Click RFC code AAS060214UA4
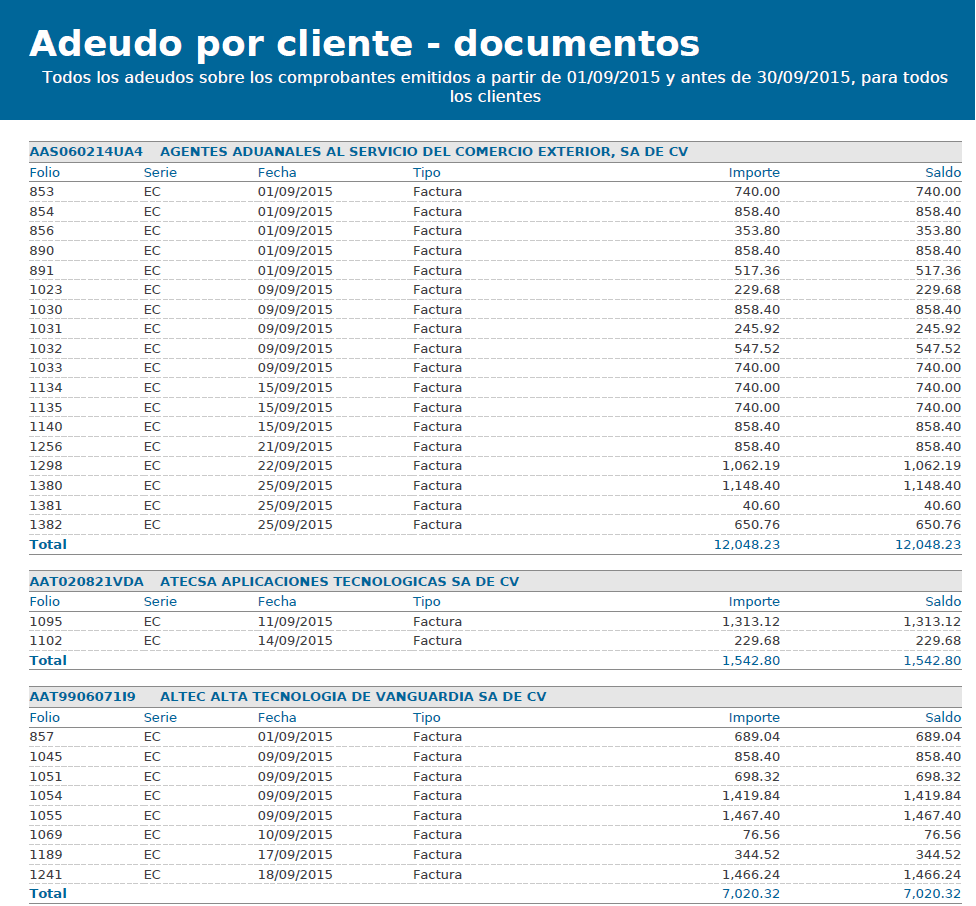The width and height of the screenshot is (976, 906). point(86,152)
